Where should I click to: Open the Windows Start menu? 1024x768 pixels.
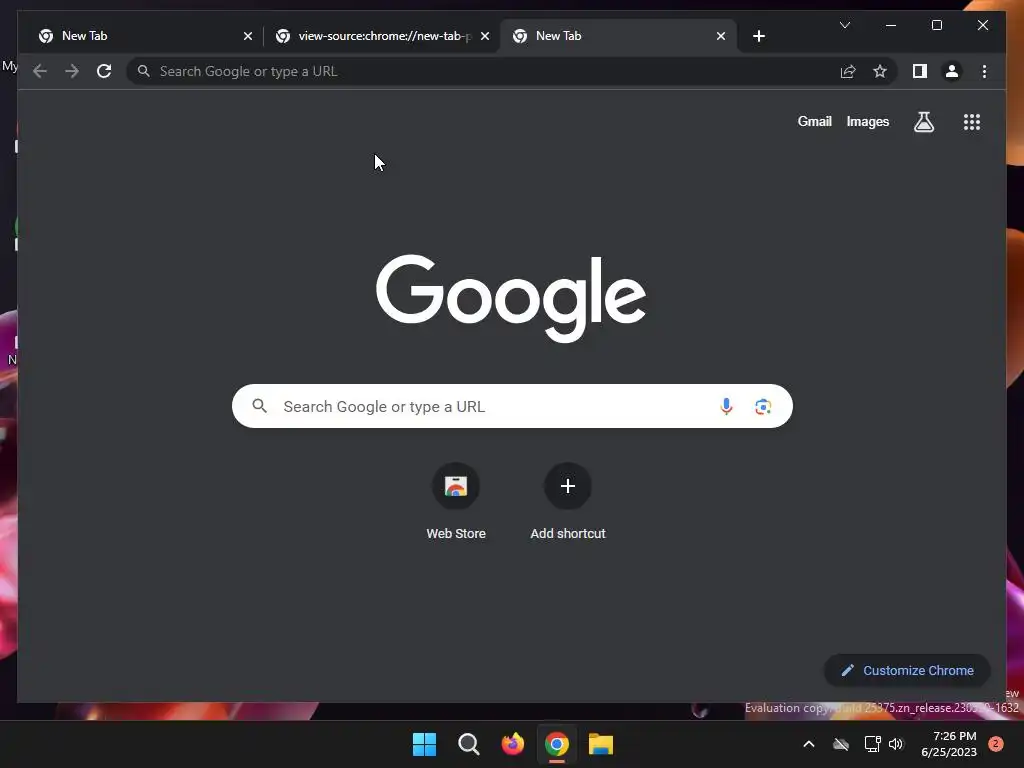pyautogui.click(x=424, y=744)
